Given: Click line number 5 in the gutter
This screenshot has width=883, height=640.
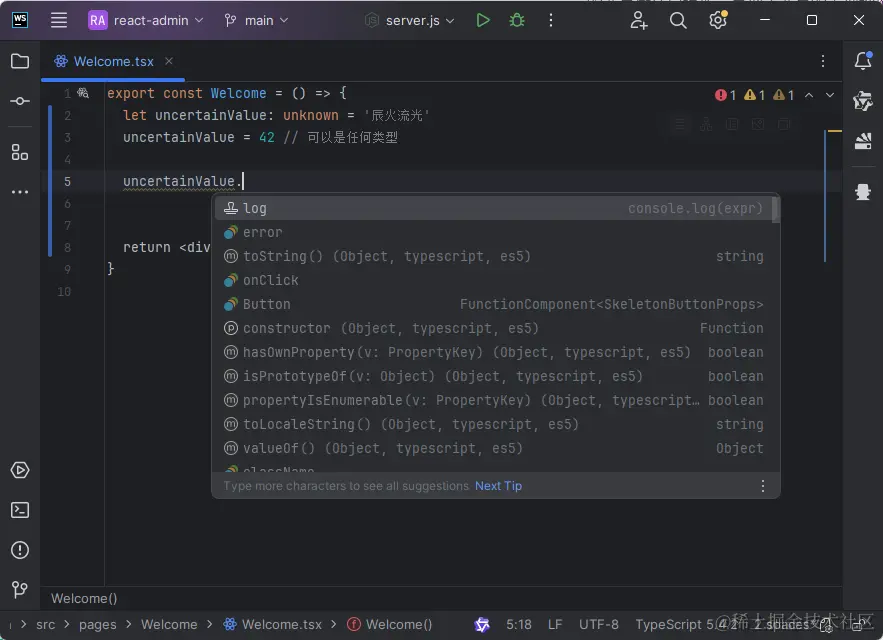Looking at the screenshot, I should tap(67, 181).
